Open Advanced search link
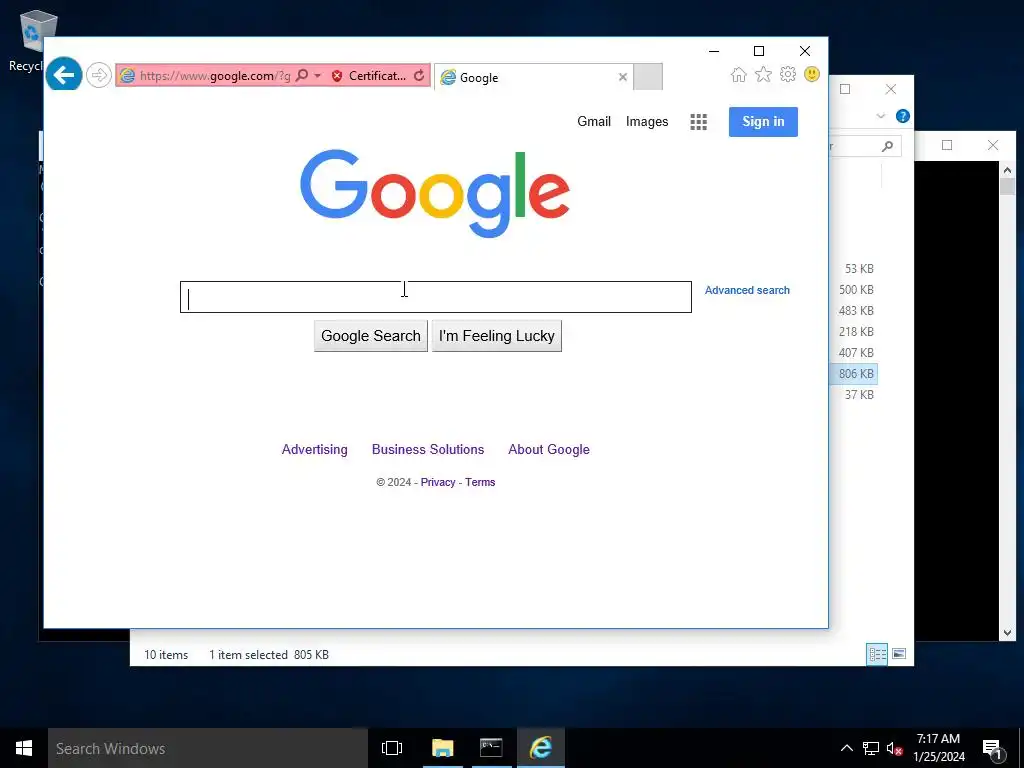 coord(747,290)
